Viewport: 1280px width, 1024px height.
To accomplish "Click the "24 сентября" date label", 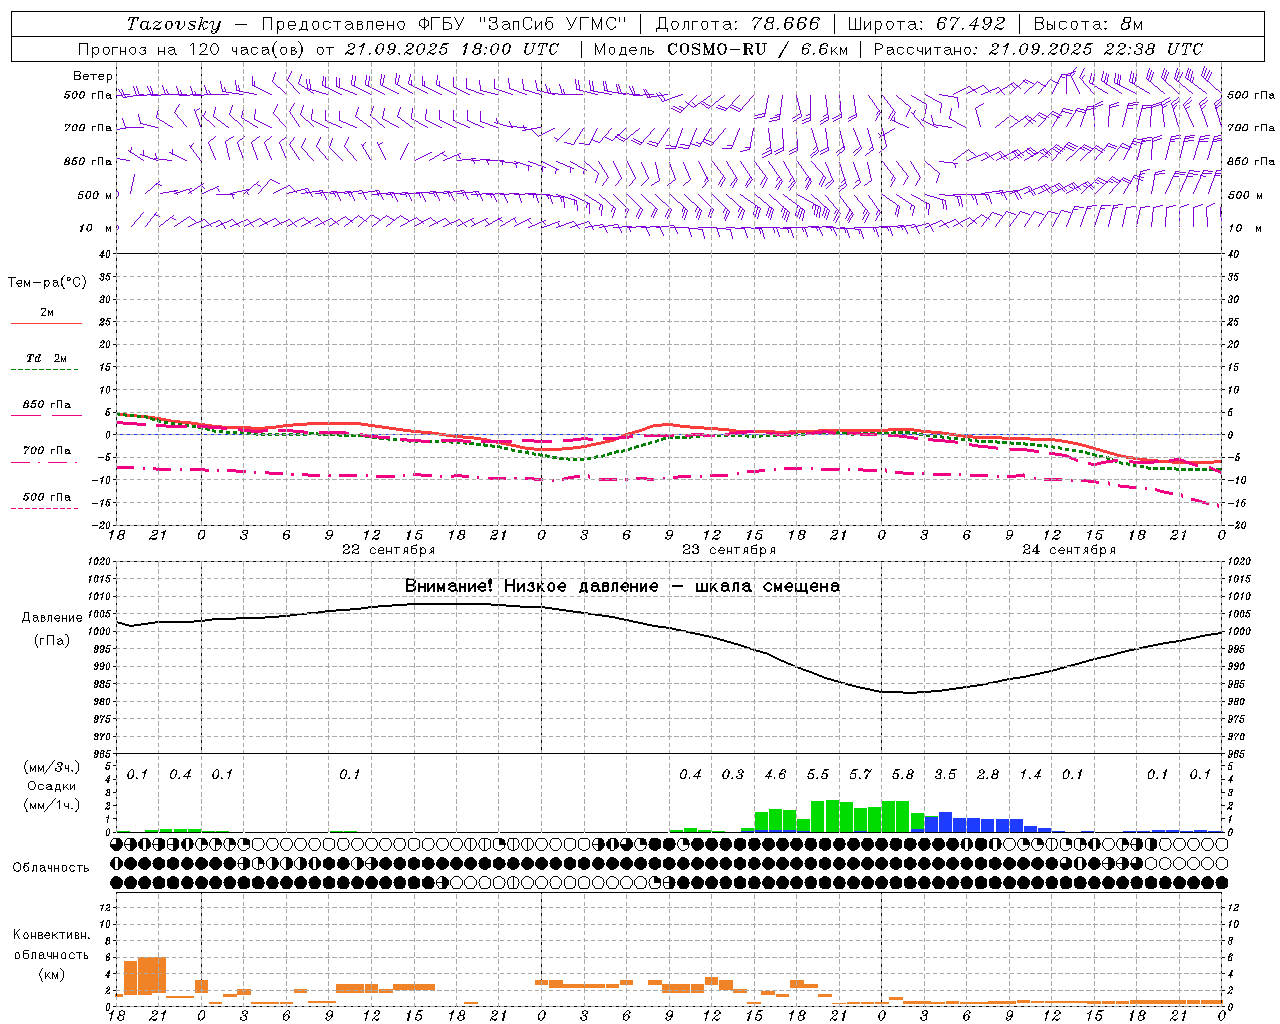I will tap(1069, 550).
